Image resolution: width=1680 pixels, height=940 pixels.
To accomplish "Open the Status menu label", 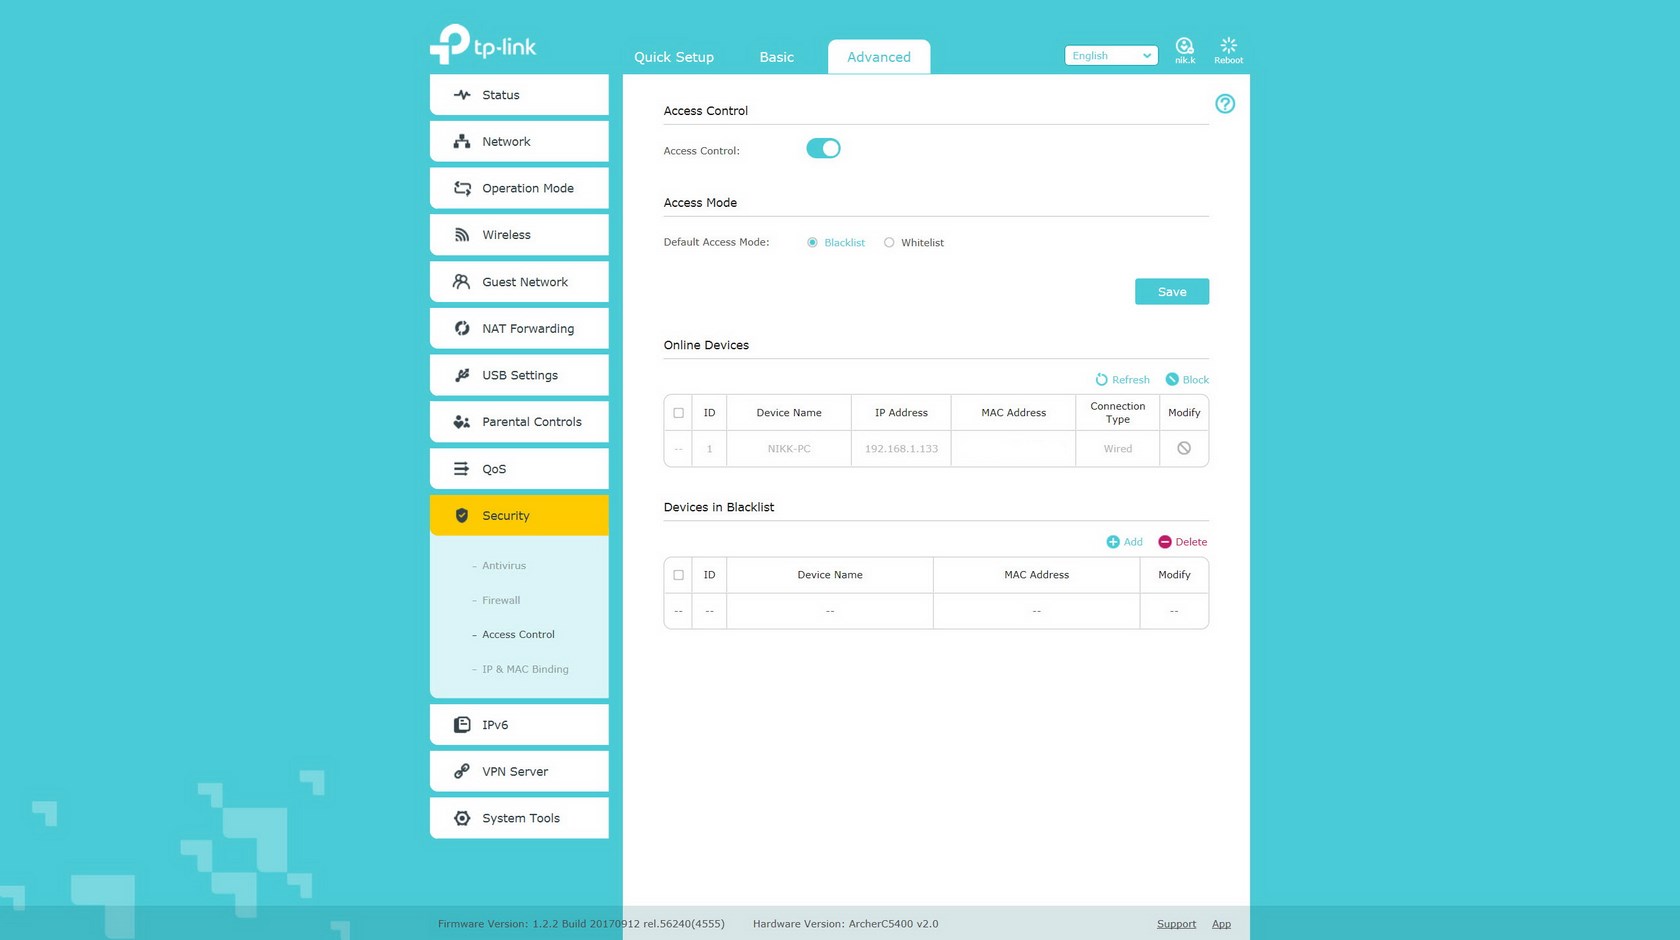I will pyautogui.click(x=501, y=95).
